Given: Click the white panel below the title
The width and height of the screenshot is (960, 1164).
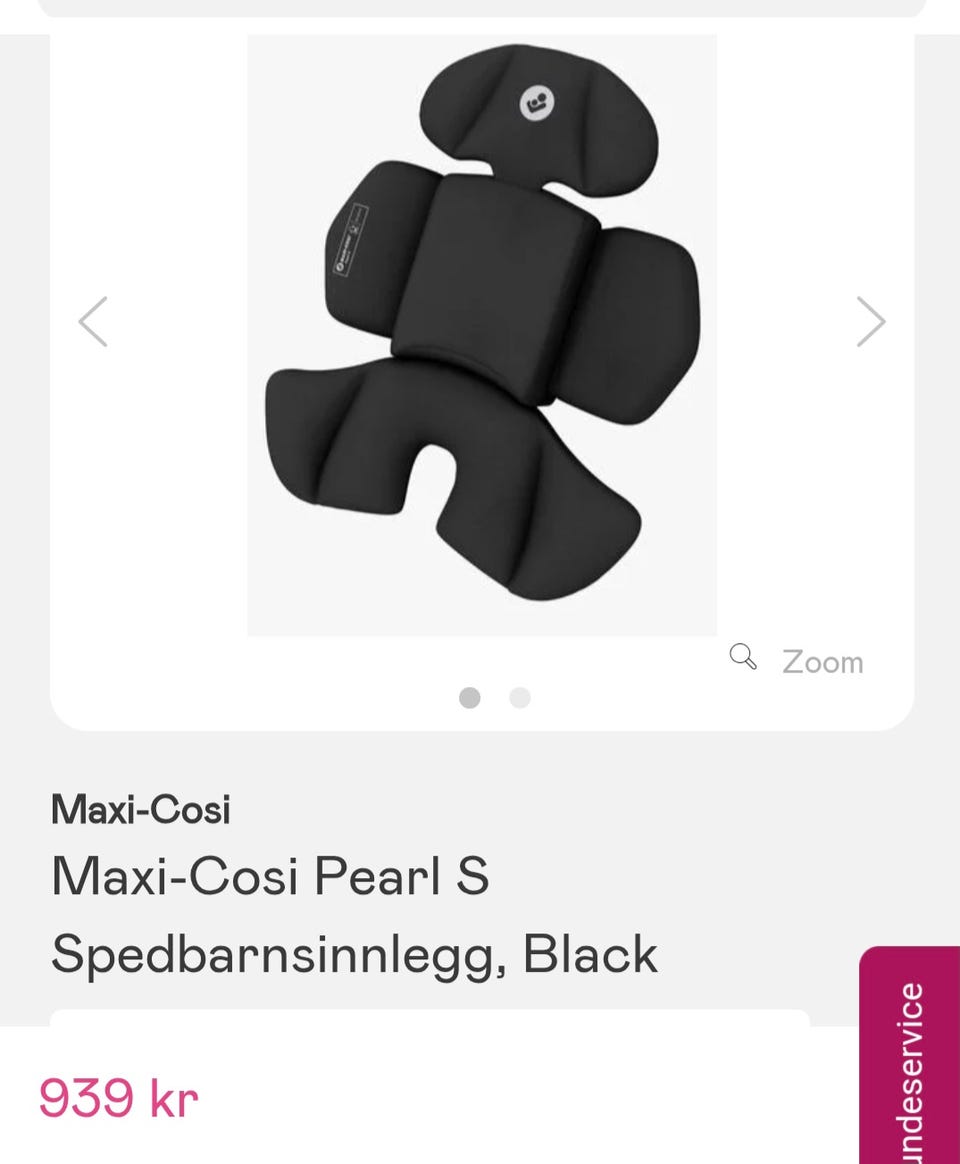Looking at the screenshot, I should click(429, 1018).
